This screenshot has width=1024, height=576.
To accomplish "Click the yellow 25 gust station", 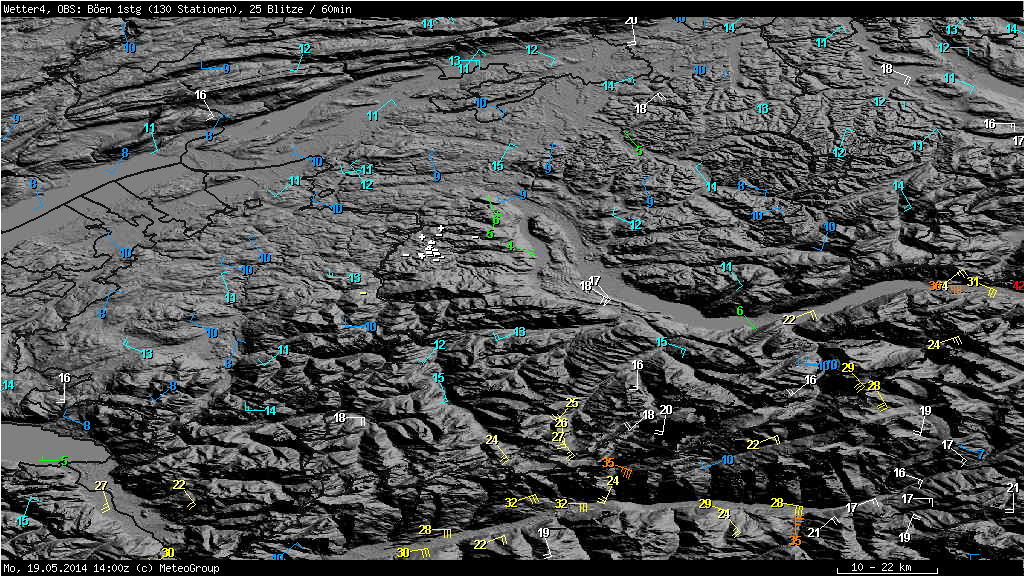I will [x=572, y=403].
